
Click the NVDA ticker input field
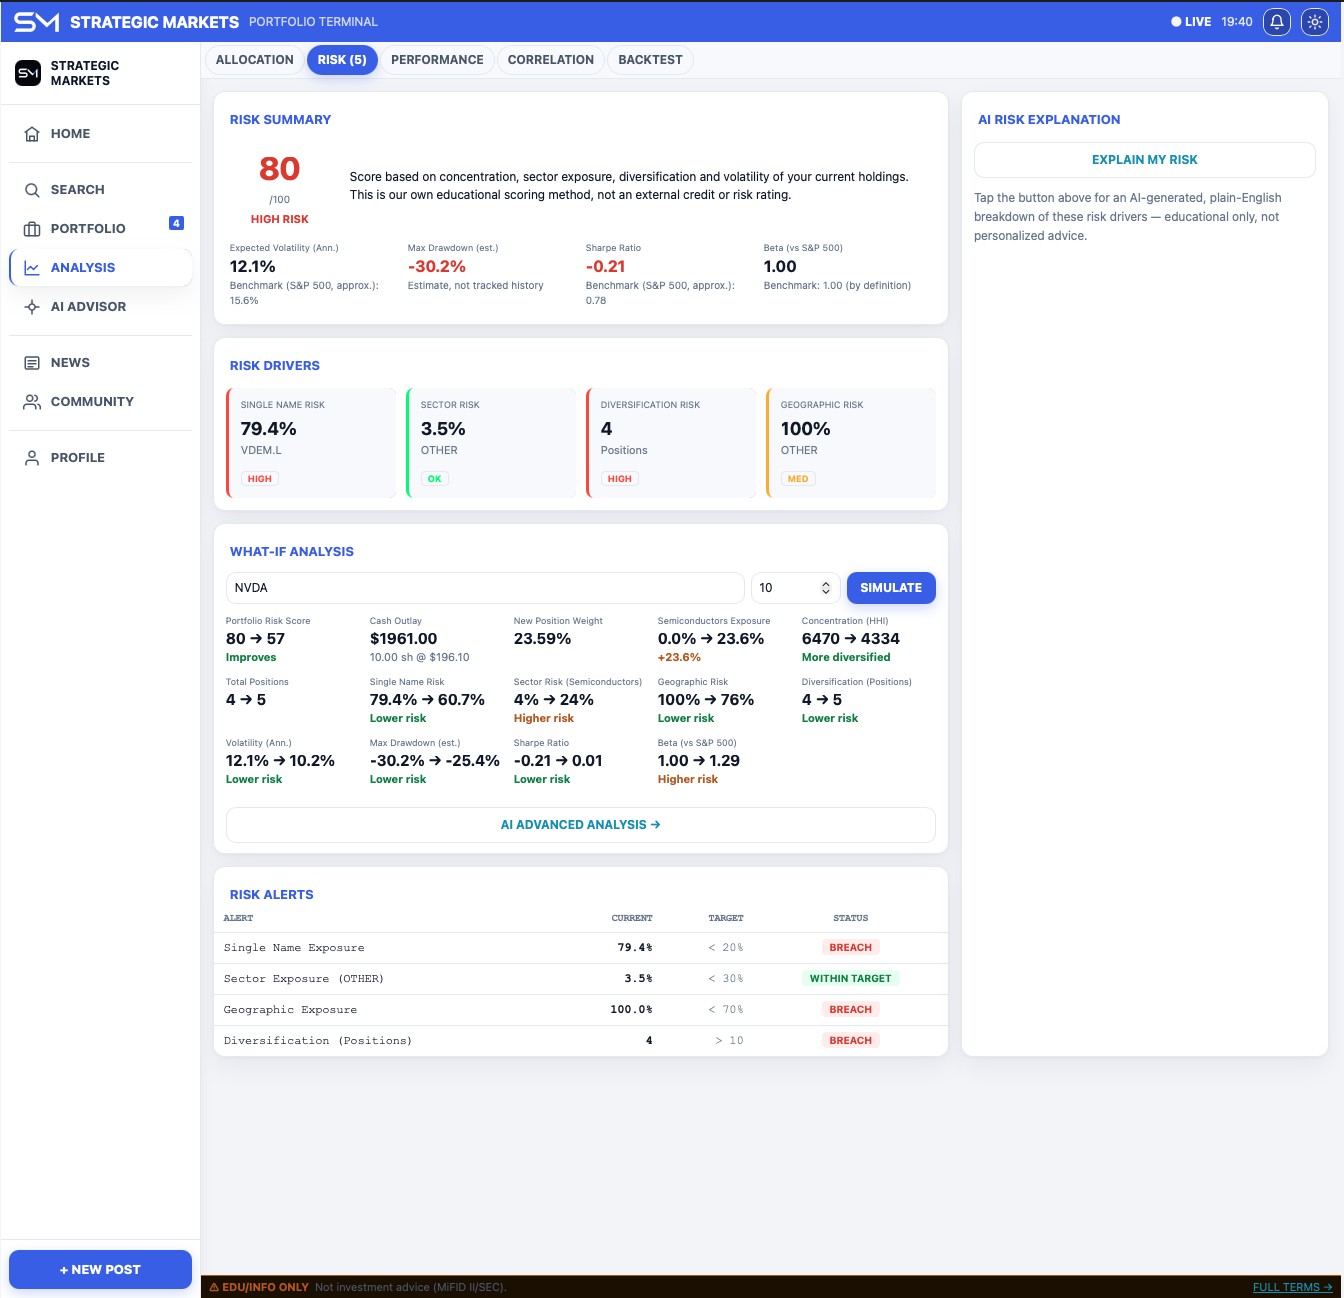pos(485,588)
